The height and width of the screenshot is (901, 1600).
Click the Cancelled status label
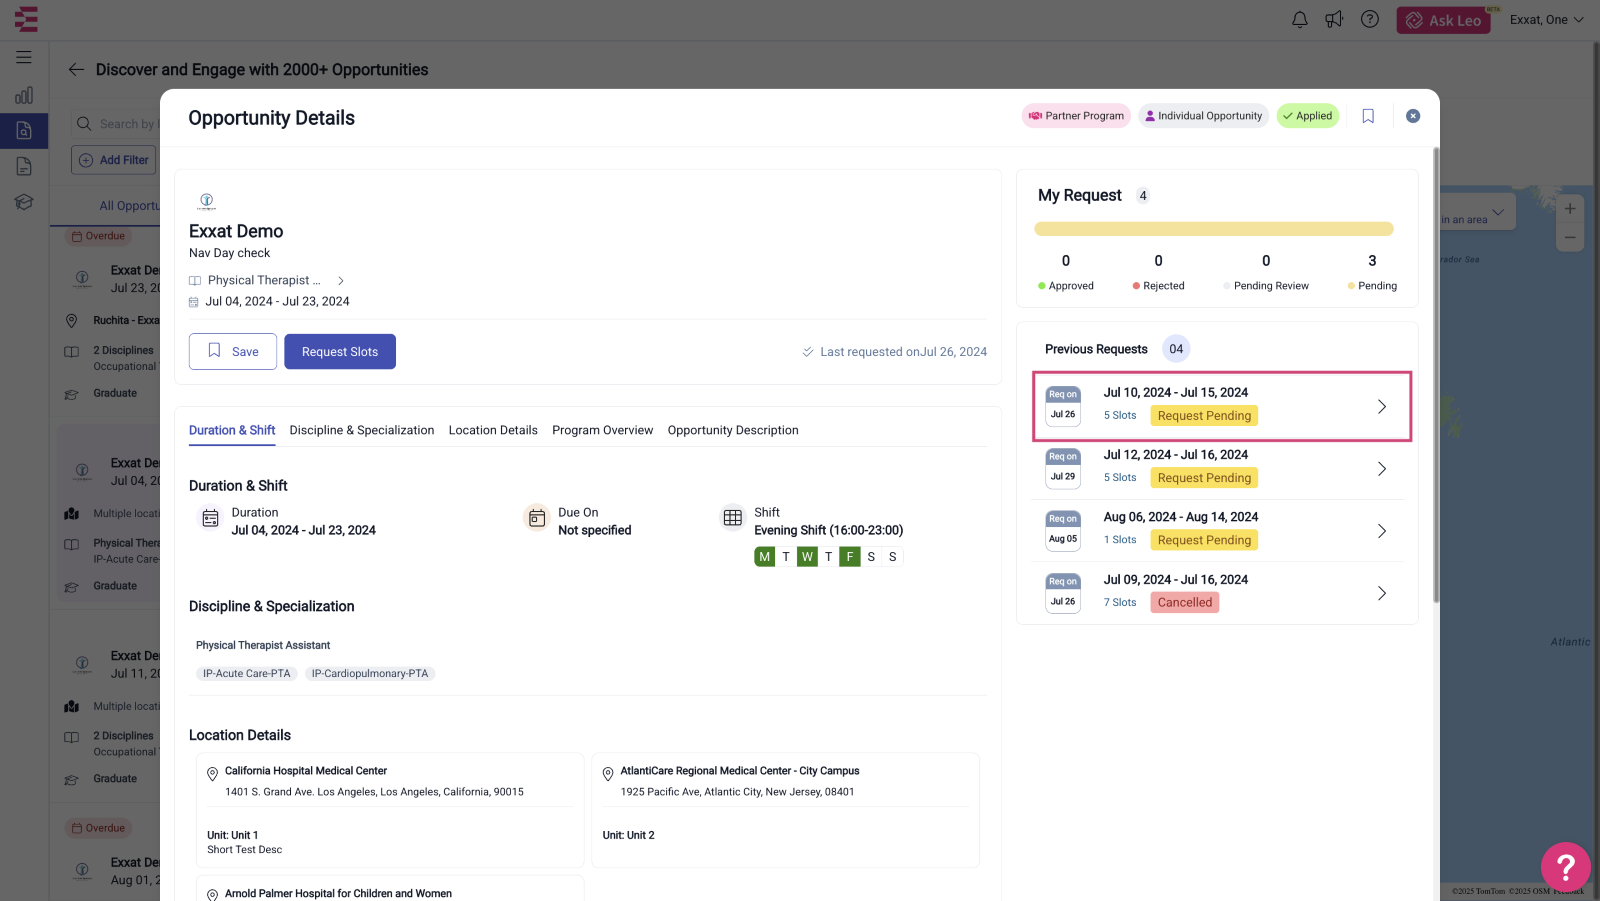(1185, 602)
